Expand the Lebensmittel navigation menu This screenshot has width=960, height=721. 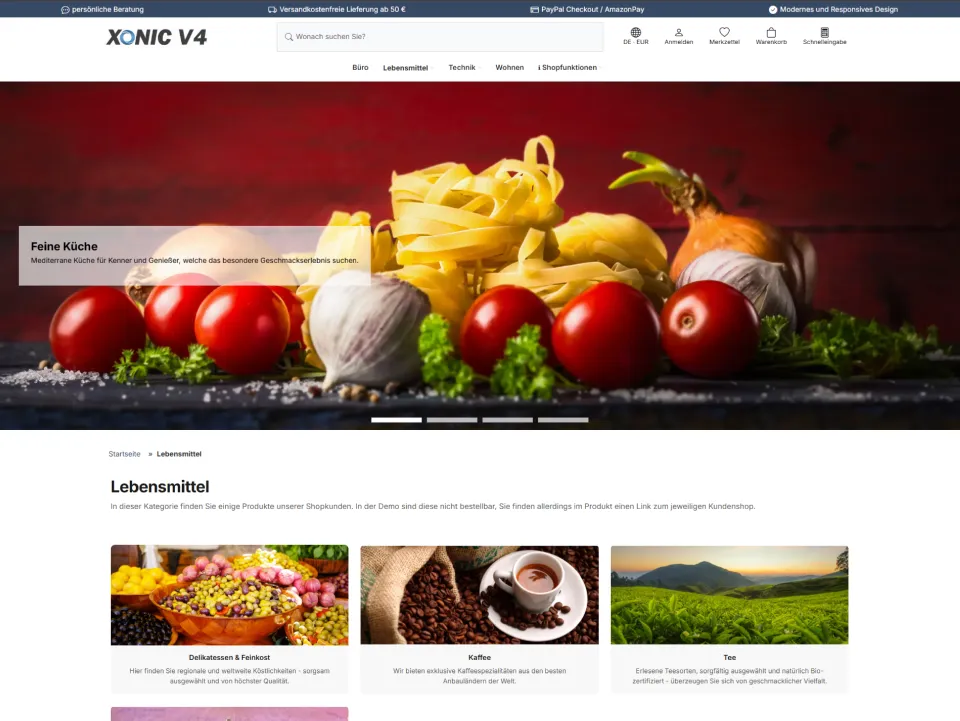408,68
